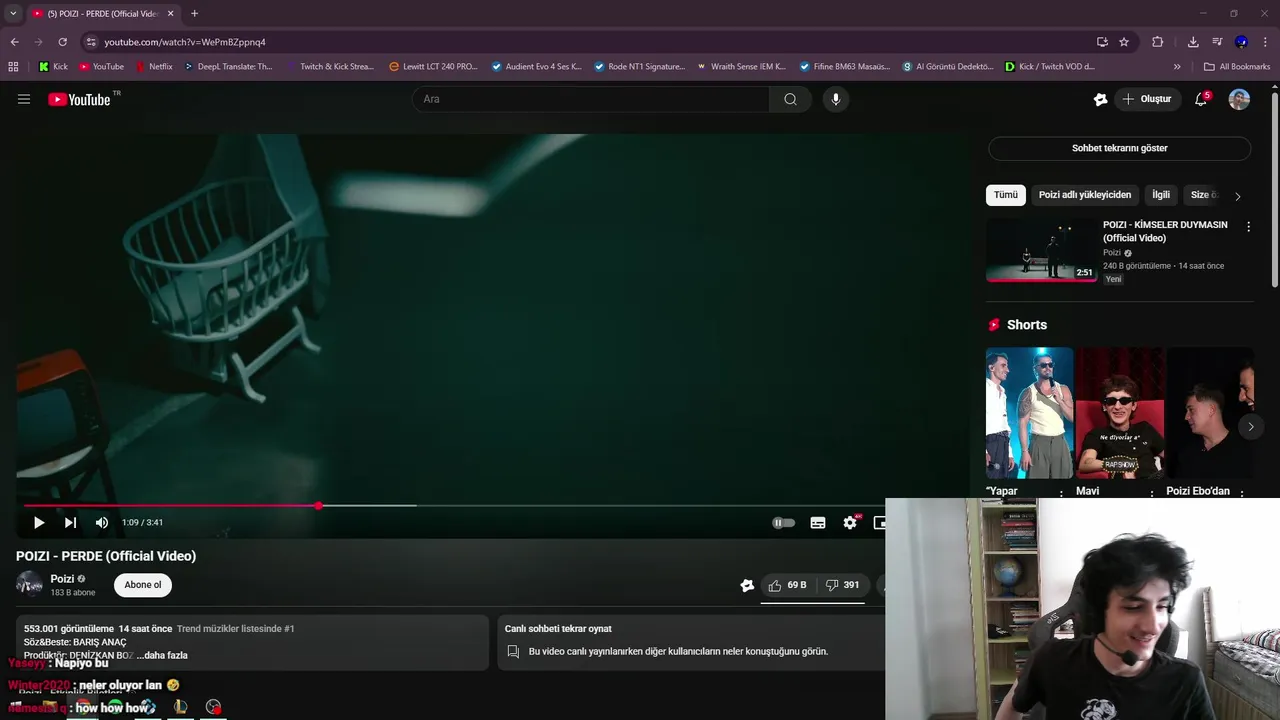Show chat replay with Sohbet tekrarını göster
The height and width of the screenshot is (720, 1280).
click(x=1119, y=148)
